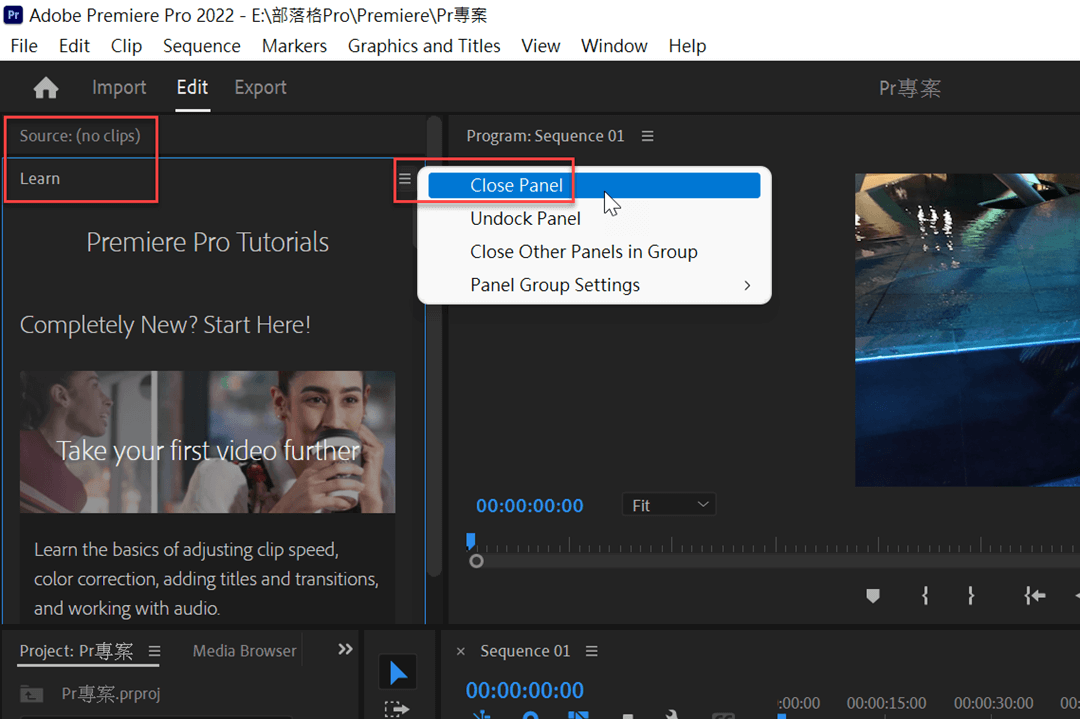Switch to the Media Browser tab
Image resolution: width=1080 pixels, height=719 pixels.
245,651
